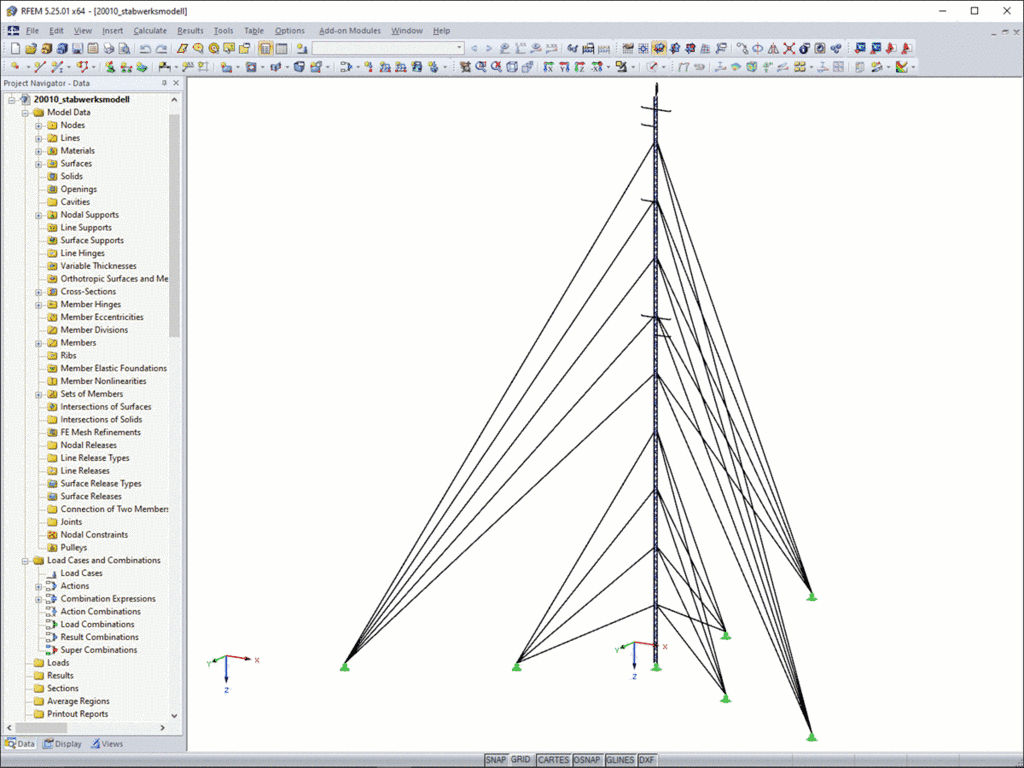
Task: Select Super Combinations in tree
Action: [99, 650]
